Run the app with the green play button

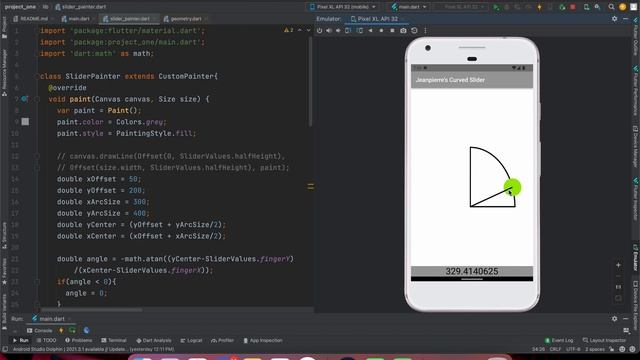coord(496,7)
